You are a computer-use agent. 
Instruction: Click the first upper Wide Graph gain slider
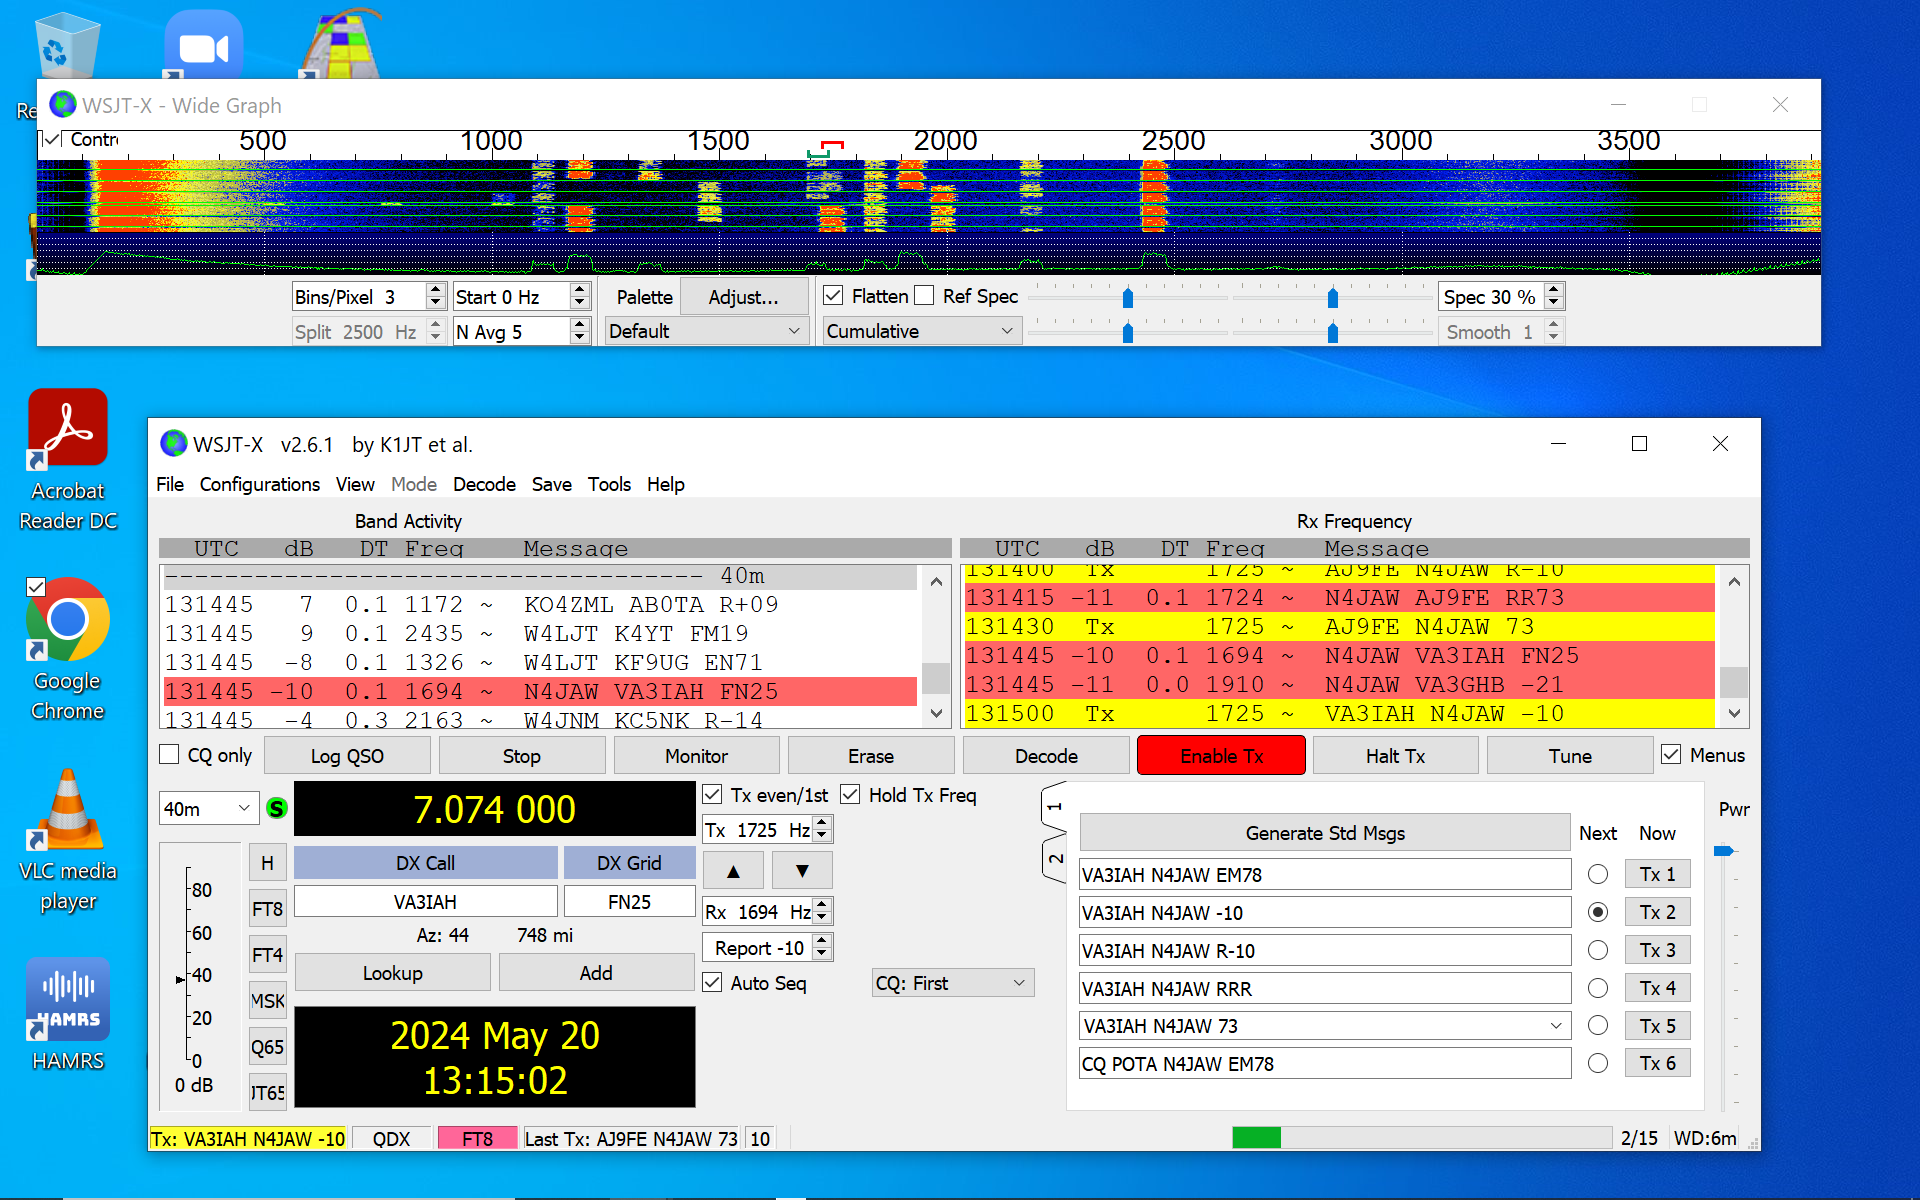tap(1128, 297)
